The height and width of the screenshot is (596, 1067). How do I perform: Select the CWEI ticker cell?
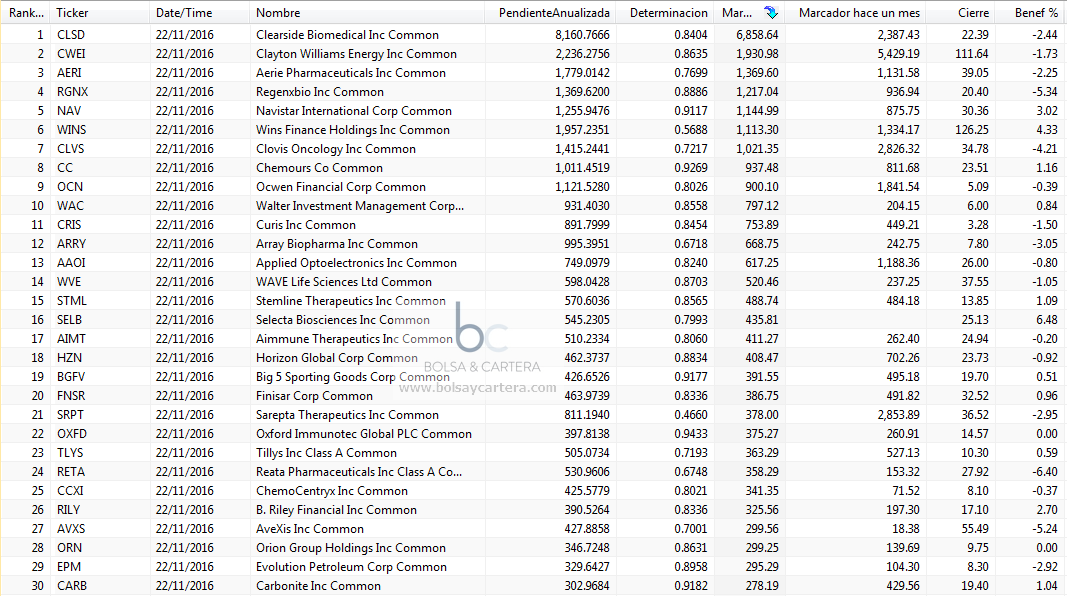click(x=71, y=54)
